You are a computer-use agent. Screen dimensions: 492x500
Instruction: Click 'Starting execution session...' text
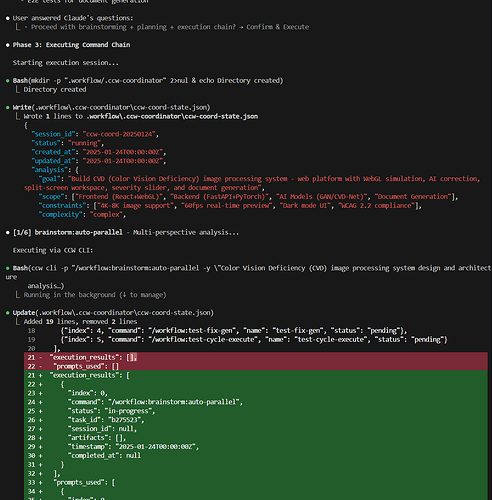[x=65, y=63]
